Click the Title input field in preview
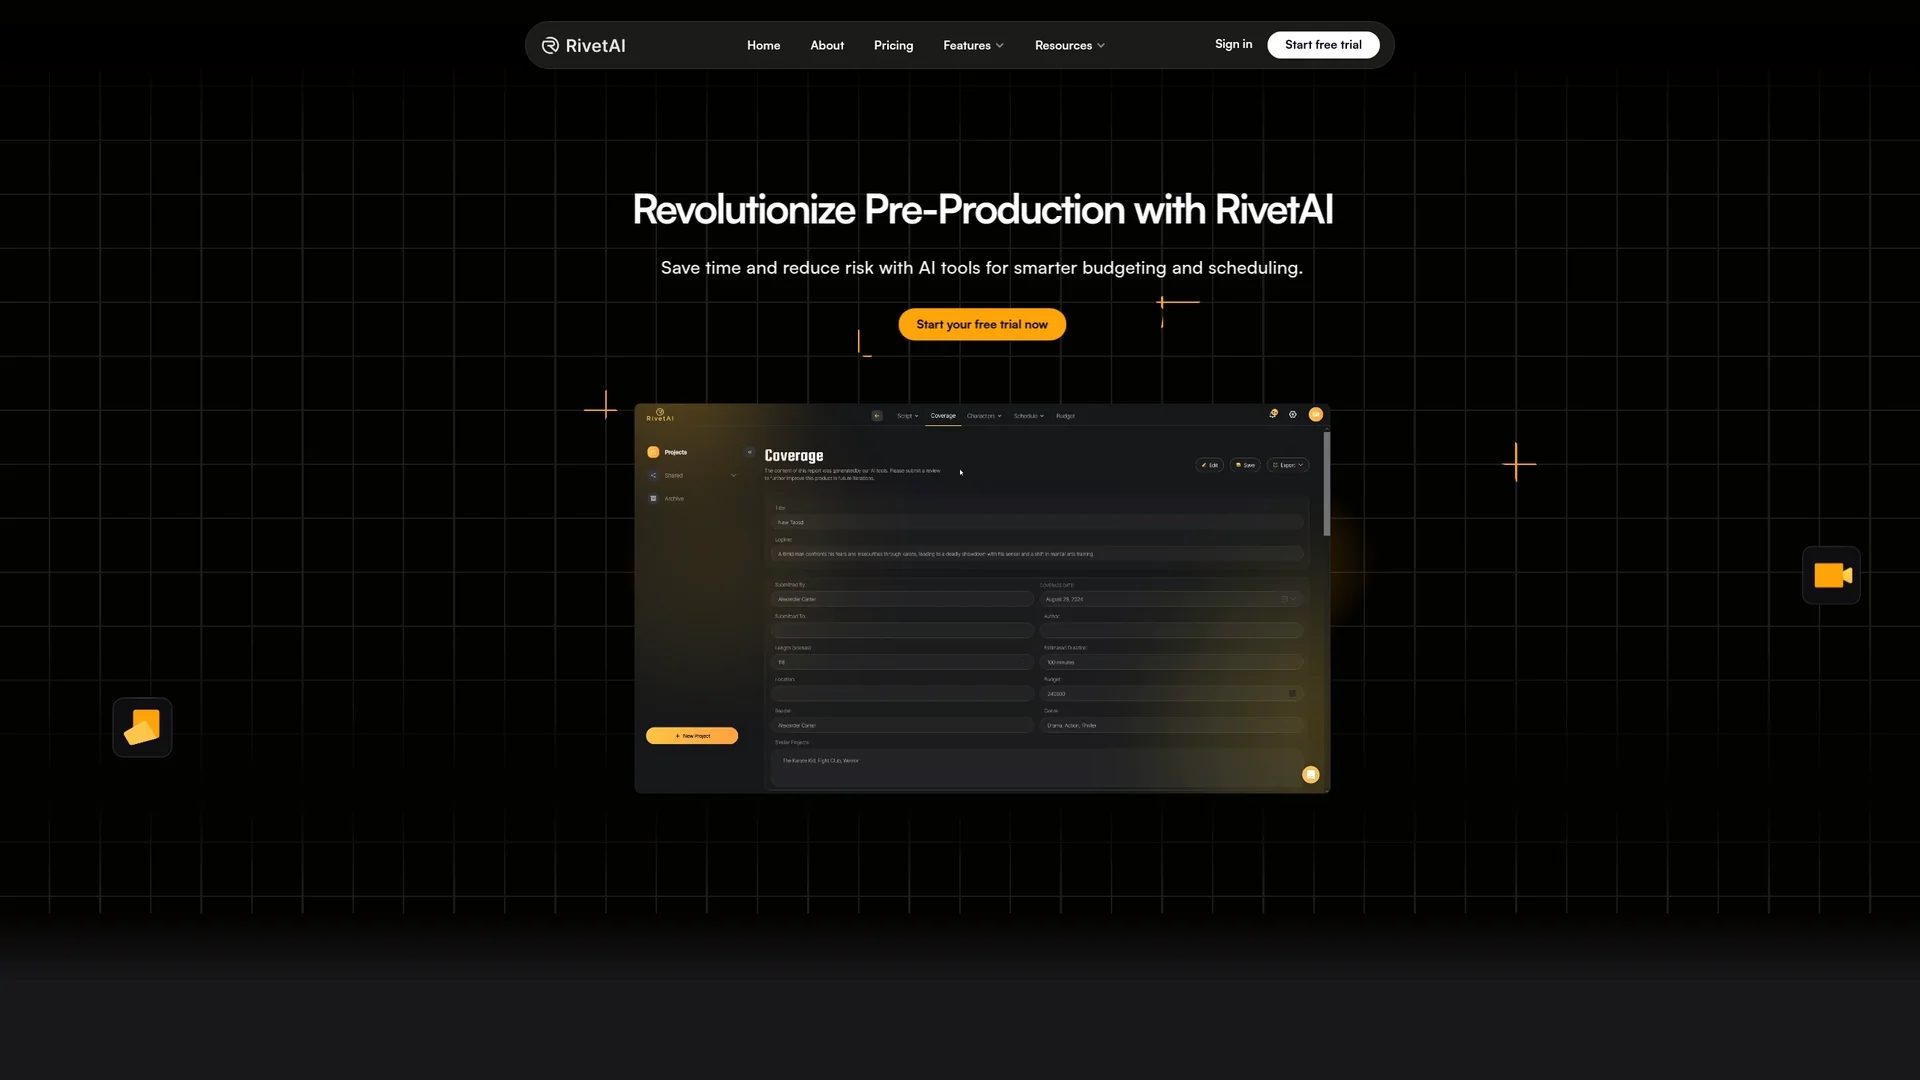Image resolution: width=1920 pixels, height=1080 pixels. 1037,522
